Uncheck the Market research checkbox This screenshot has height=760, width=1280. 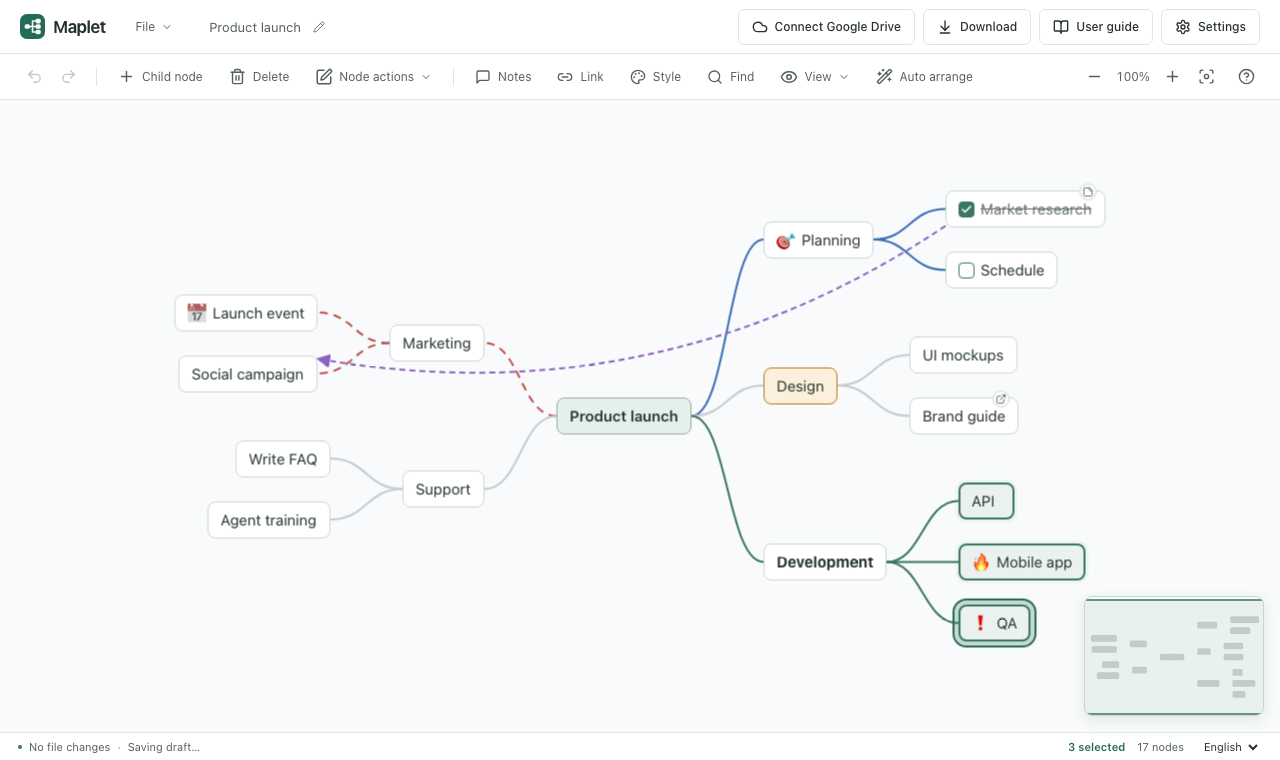pos(966,209)
